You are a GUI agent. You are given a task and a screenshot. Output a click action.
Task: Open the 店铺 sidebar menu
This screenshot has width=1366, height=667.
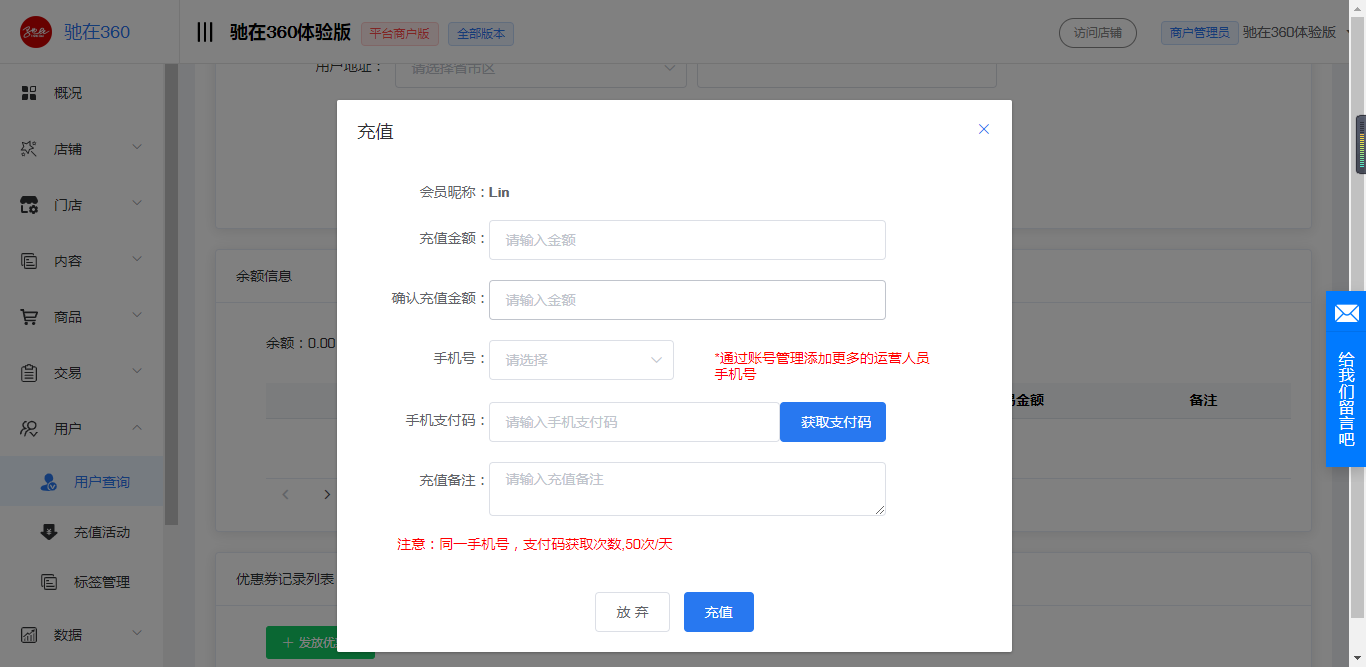click(x=82, y=149)
